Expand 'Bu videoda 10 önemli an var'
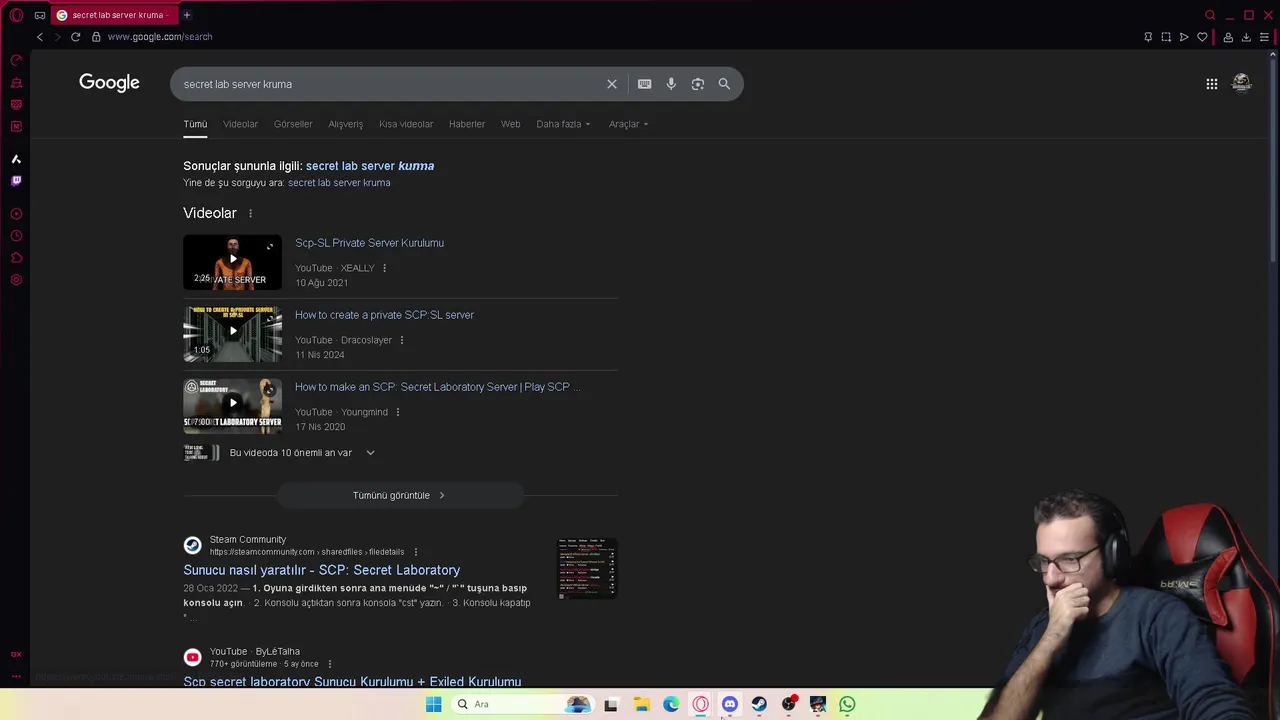The width and height of the screenshot is (1280, 720). pos(302,453)
